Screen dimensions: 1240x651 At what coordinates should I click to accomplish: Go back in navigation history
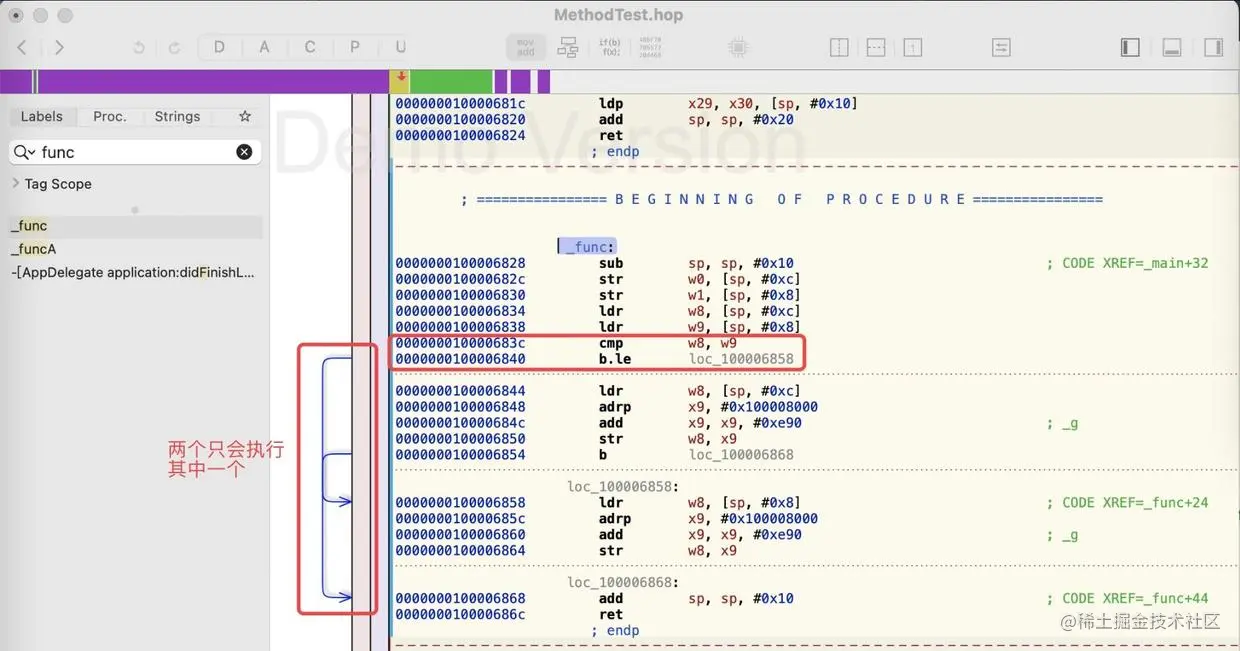click(x=22, y=47)
